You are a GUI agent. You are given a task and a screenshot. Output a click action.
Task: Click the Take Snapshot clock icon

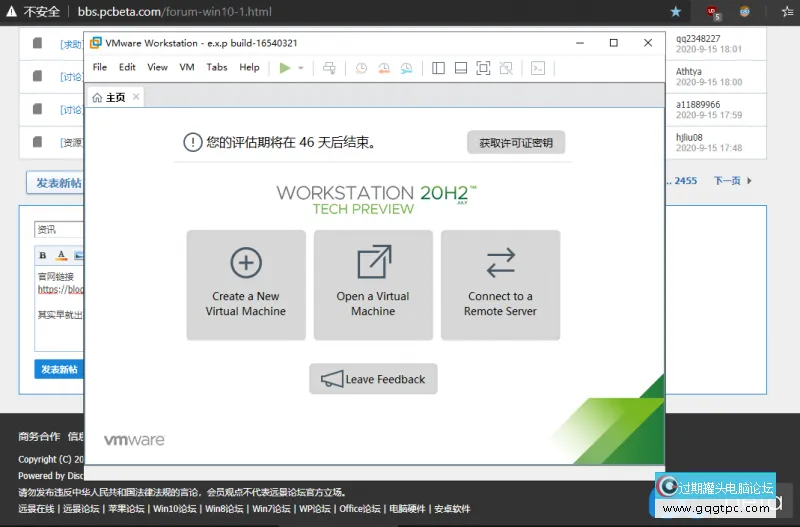(x=361, y=68)
